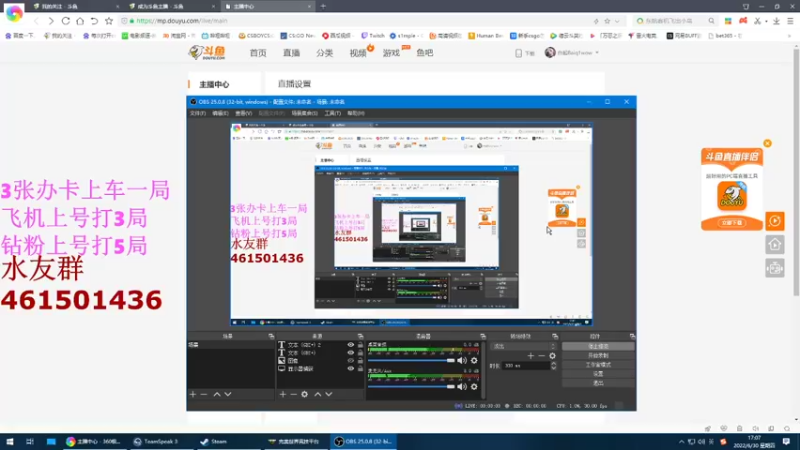Increase transition duration with stepper arrow
This screenshot has width=800, height=450.
tap(554, 364)
